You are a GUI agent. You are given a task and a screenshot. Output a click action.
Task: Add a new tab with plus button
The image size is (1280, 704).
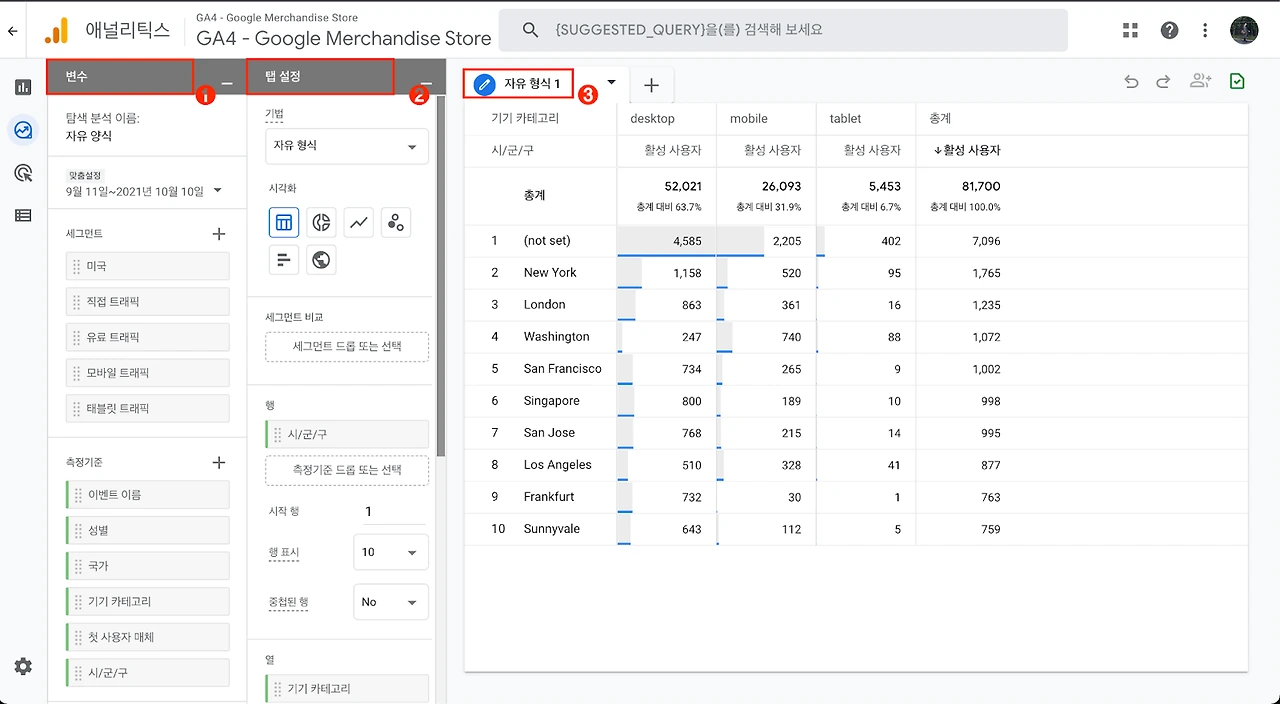pos(651,86)
